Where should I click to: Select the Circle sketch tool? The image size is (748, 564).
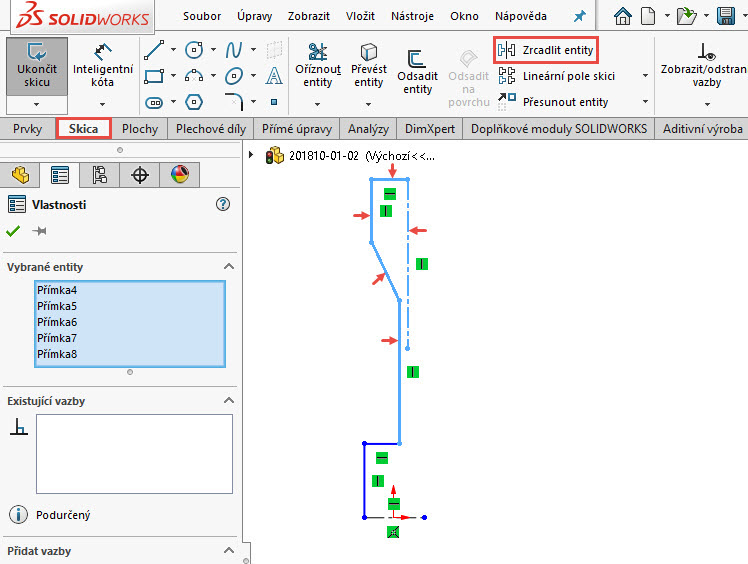point(194,50)
